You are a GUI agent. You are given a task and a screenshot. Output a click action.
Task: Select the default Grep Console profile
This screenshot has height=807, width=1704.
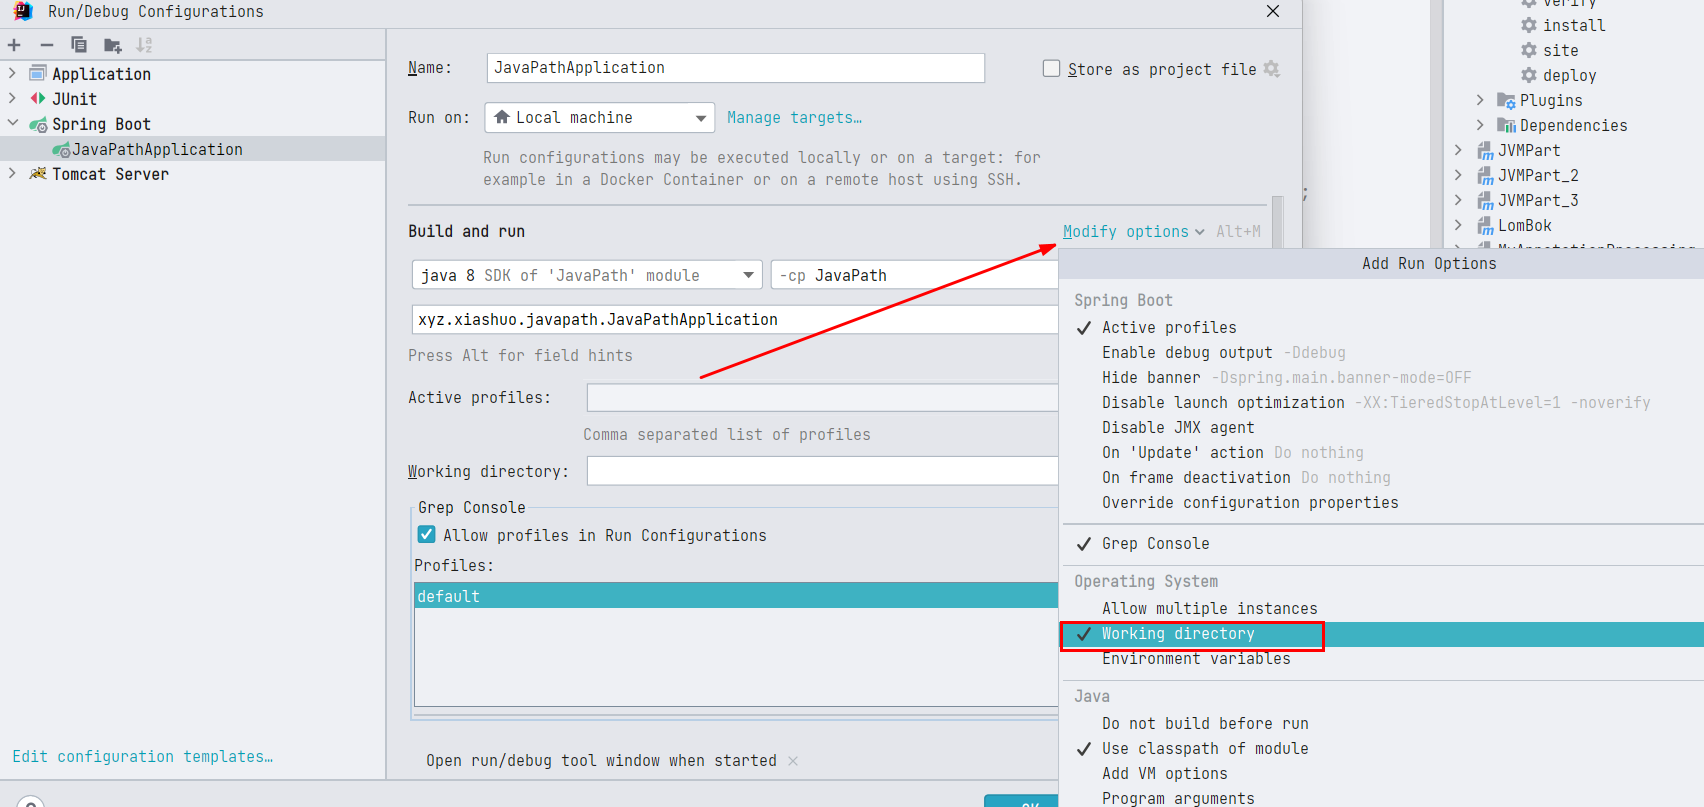click(736, 596)
